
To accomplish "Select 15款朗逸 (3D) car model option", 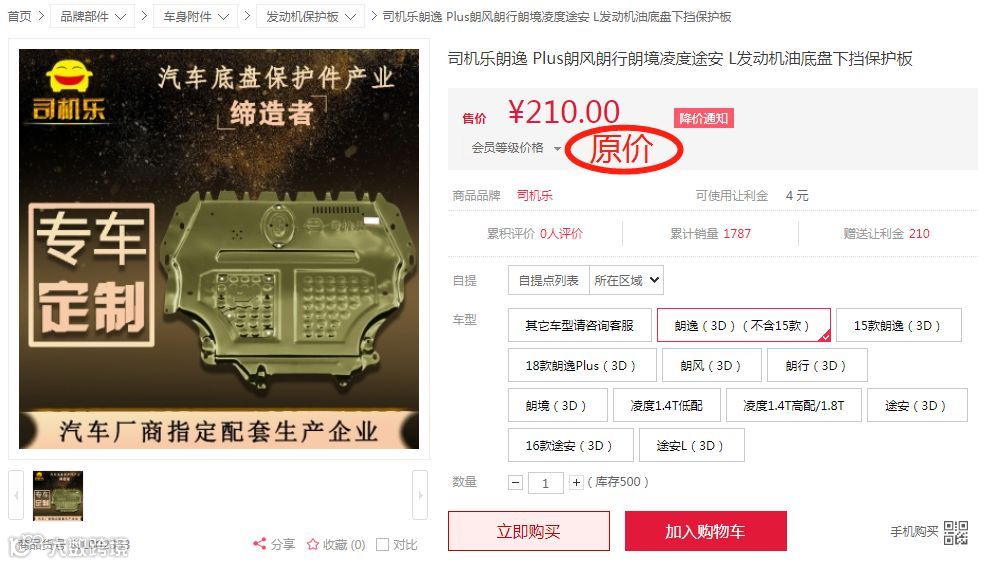I will tap(898, 326).
